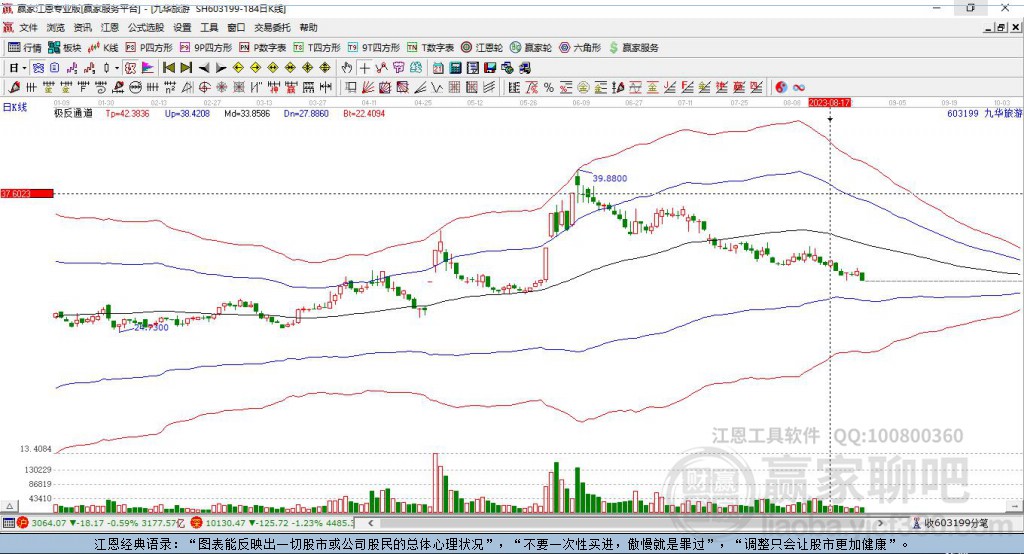This screenshot has width=1024, height=554.
Task: Click the status bar grid icon
Action: click(x=8, y=523)
